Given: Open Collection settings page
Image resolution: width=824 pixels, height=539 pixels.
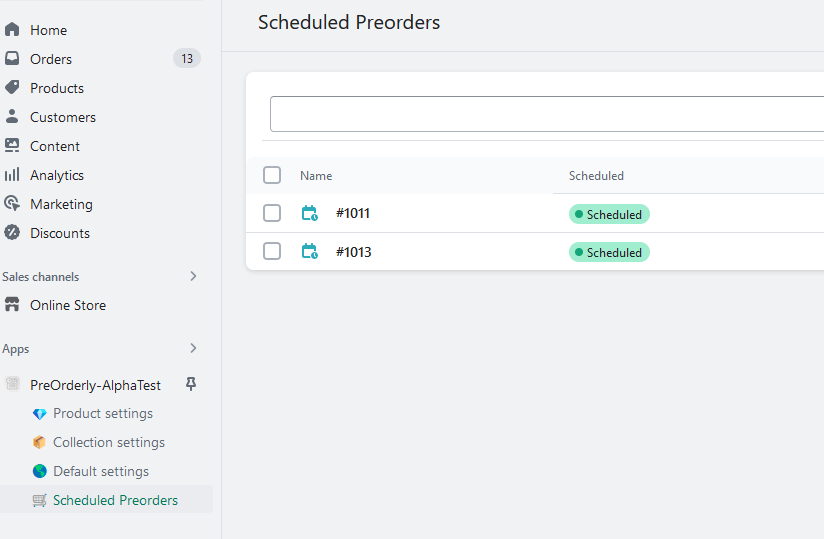Looking at the screenshot, I should [x=108, y=442].
